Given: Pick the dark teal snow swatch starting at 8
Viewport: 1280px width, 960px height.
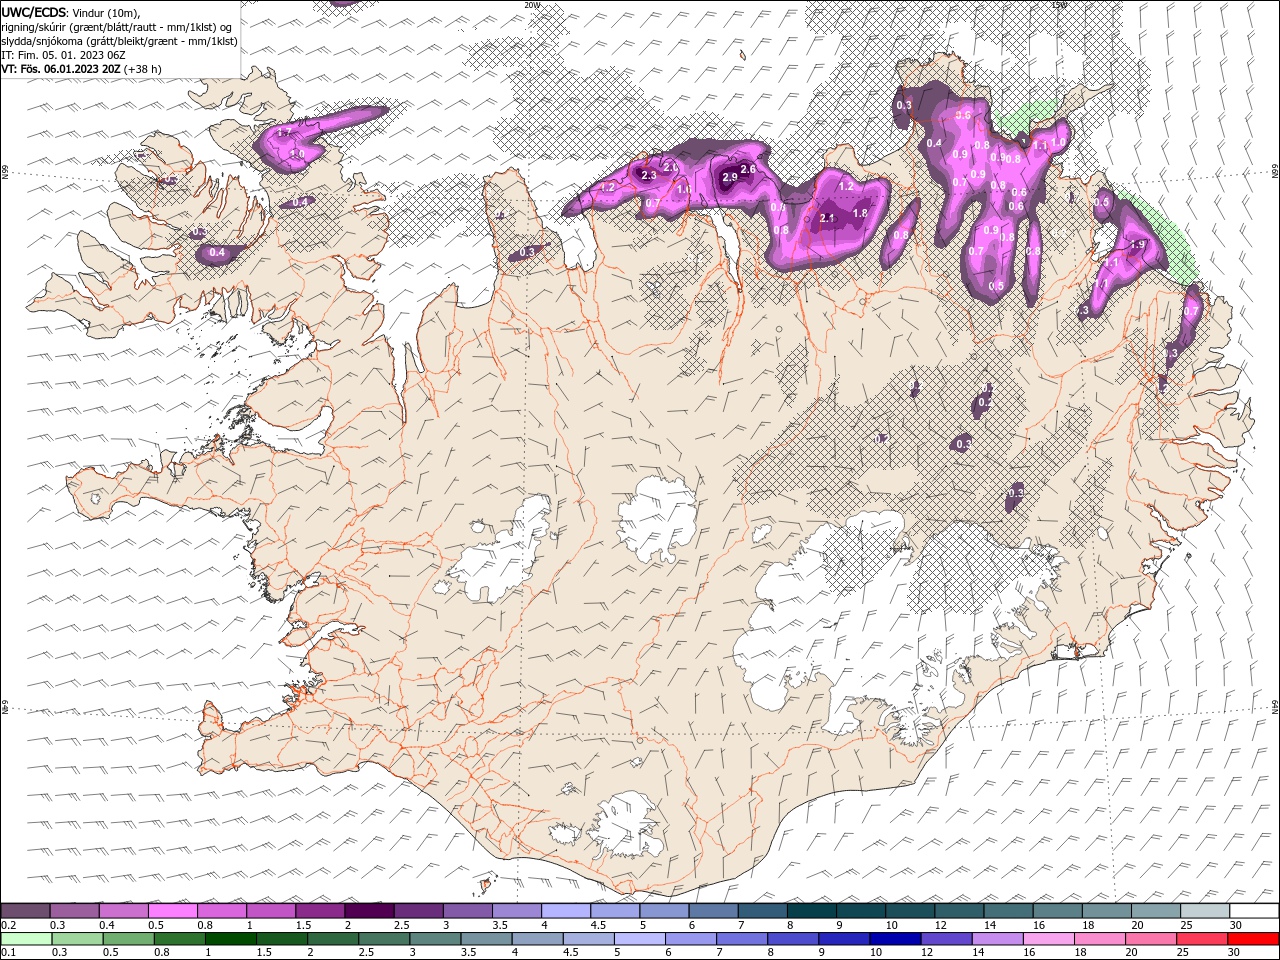Looking at the screenshot, I should pos(812,911).
